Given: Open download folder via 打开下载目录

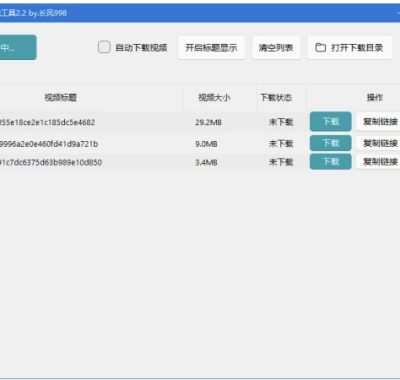Looking at the screenshot, I should 349,48.
